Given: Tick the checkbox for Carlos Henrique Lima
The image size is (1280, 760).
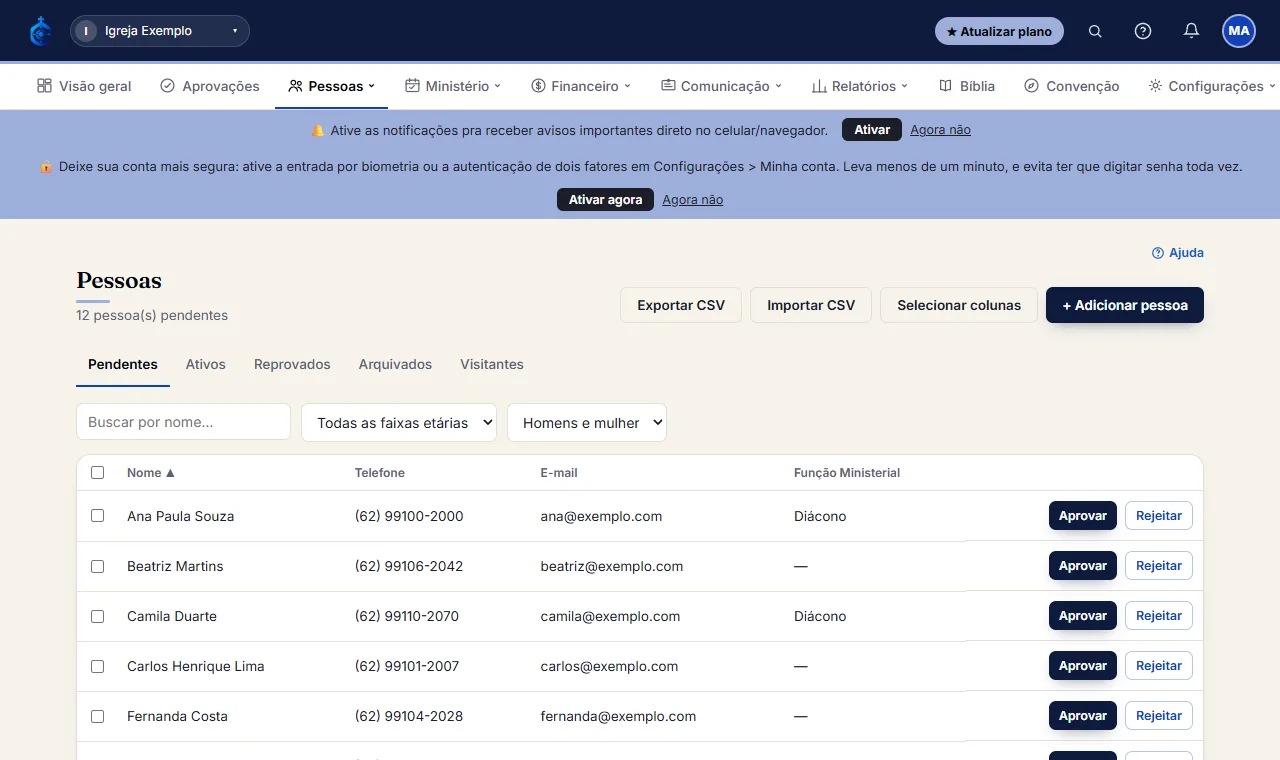Looking at the screenshot, I should pyautogui.click(x=97, y=666).
